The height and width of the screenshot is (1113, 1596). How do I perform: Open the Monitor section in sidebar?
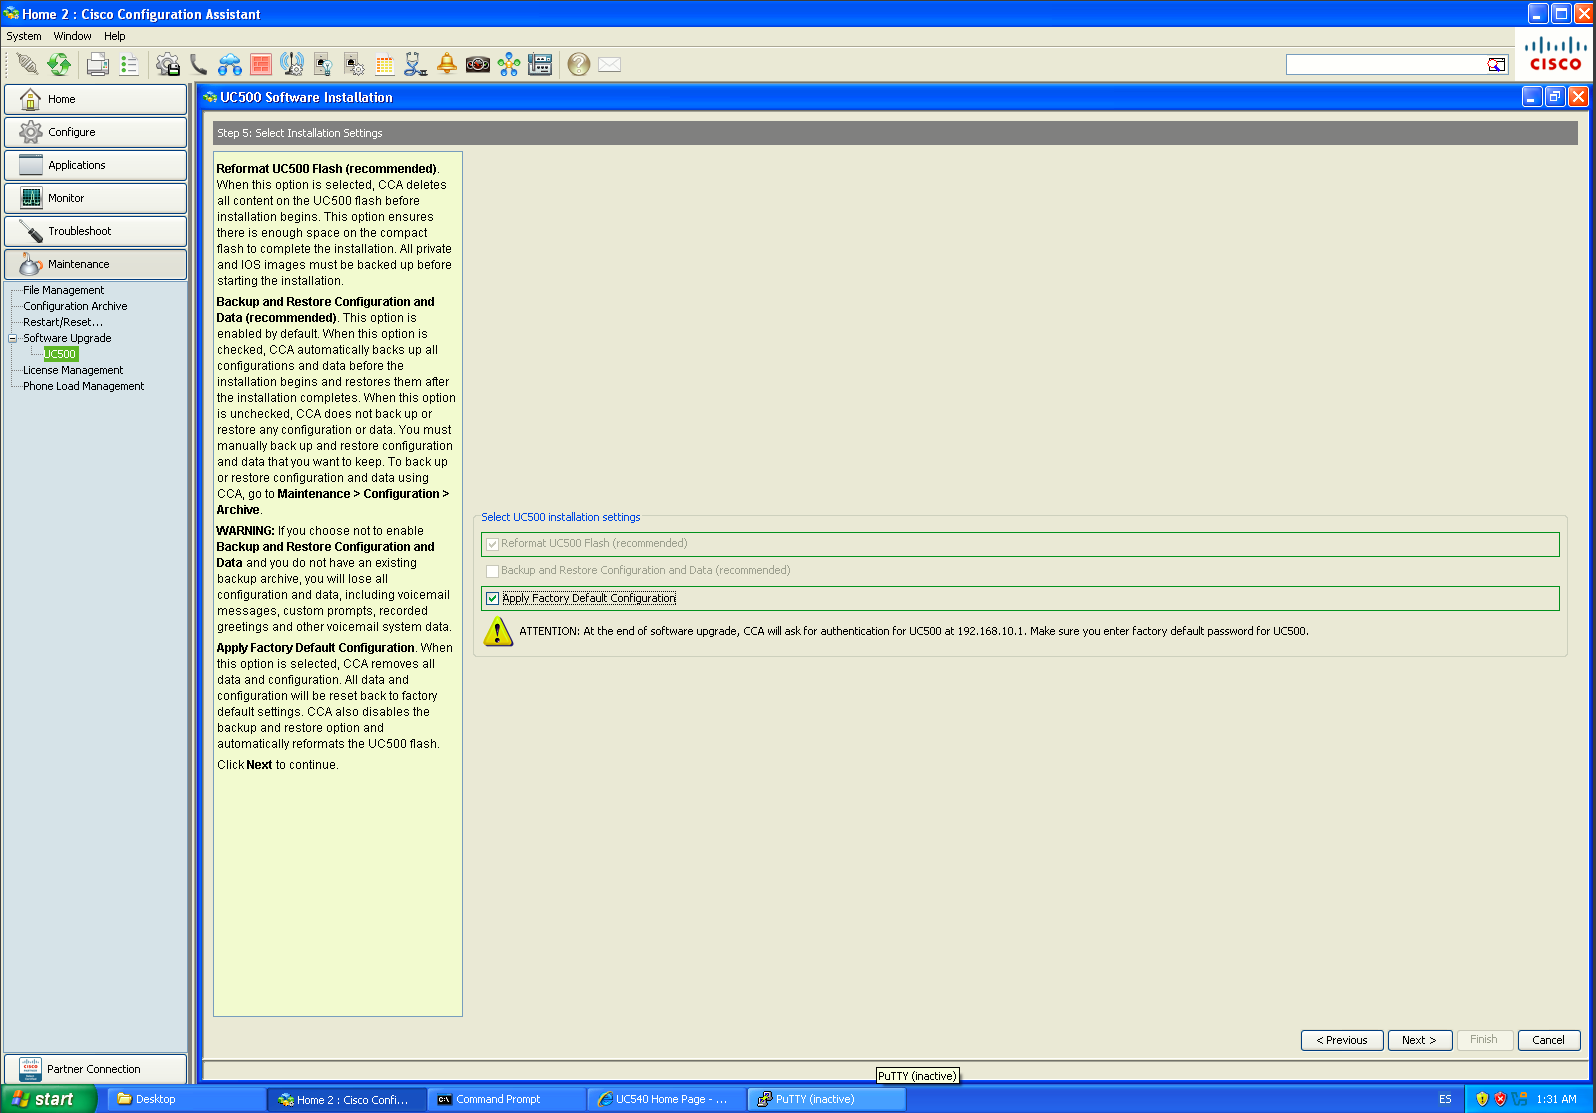[95, 198]
